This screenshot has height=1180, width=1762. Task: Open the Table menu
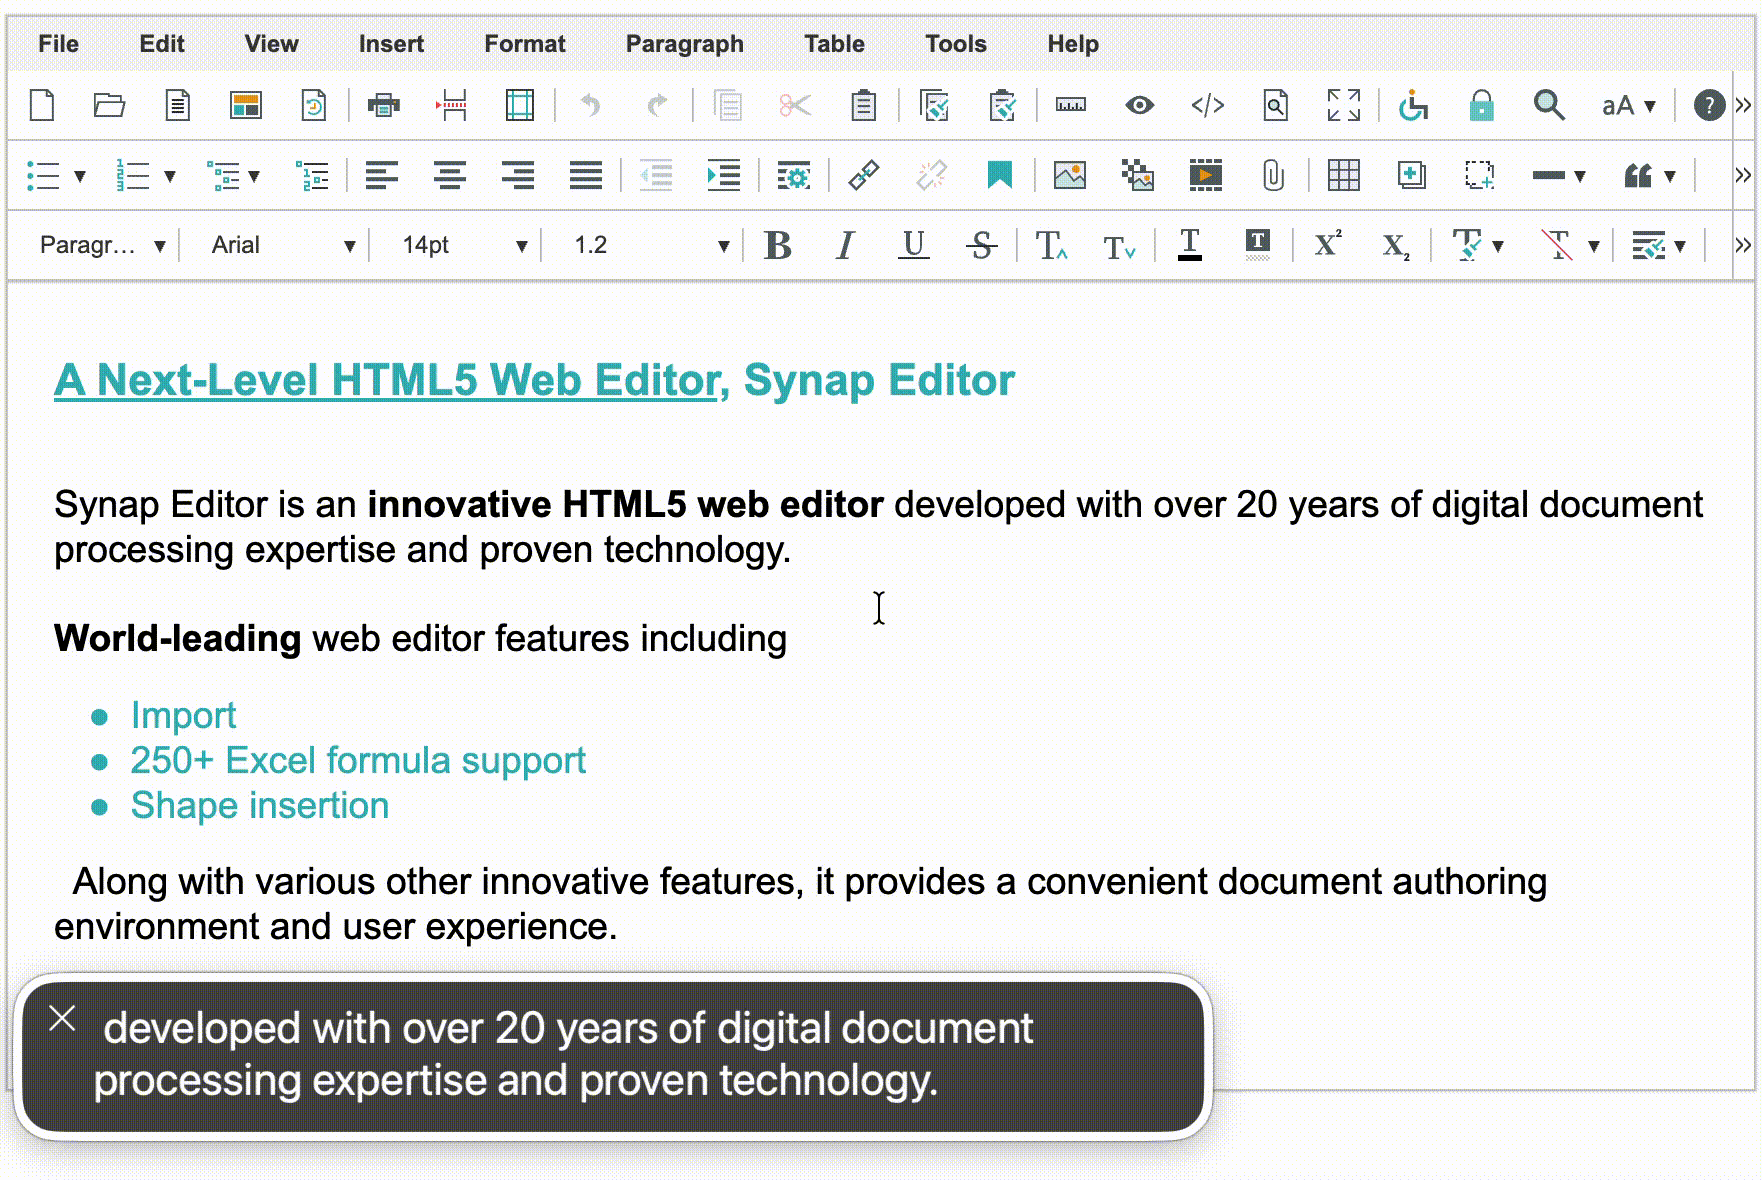point(834,44)
